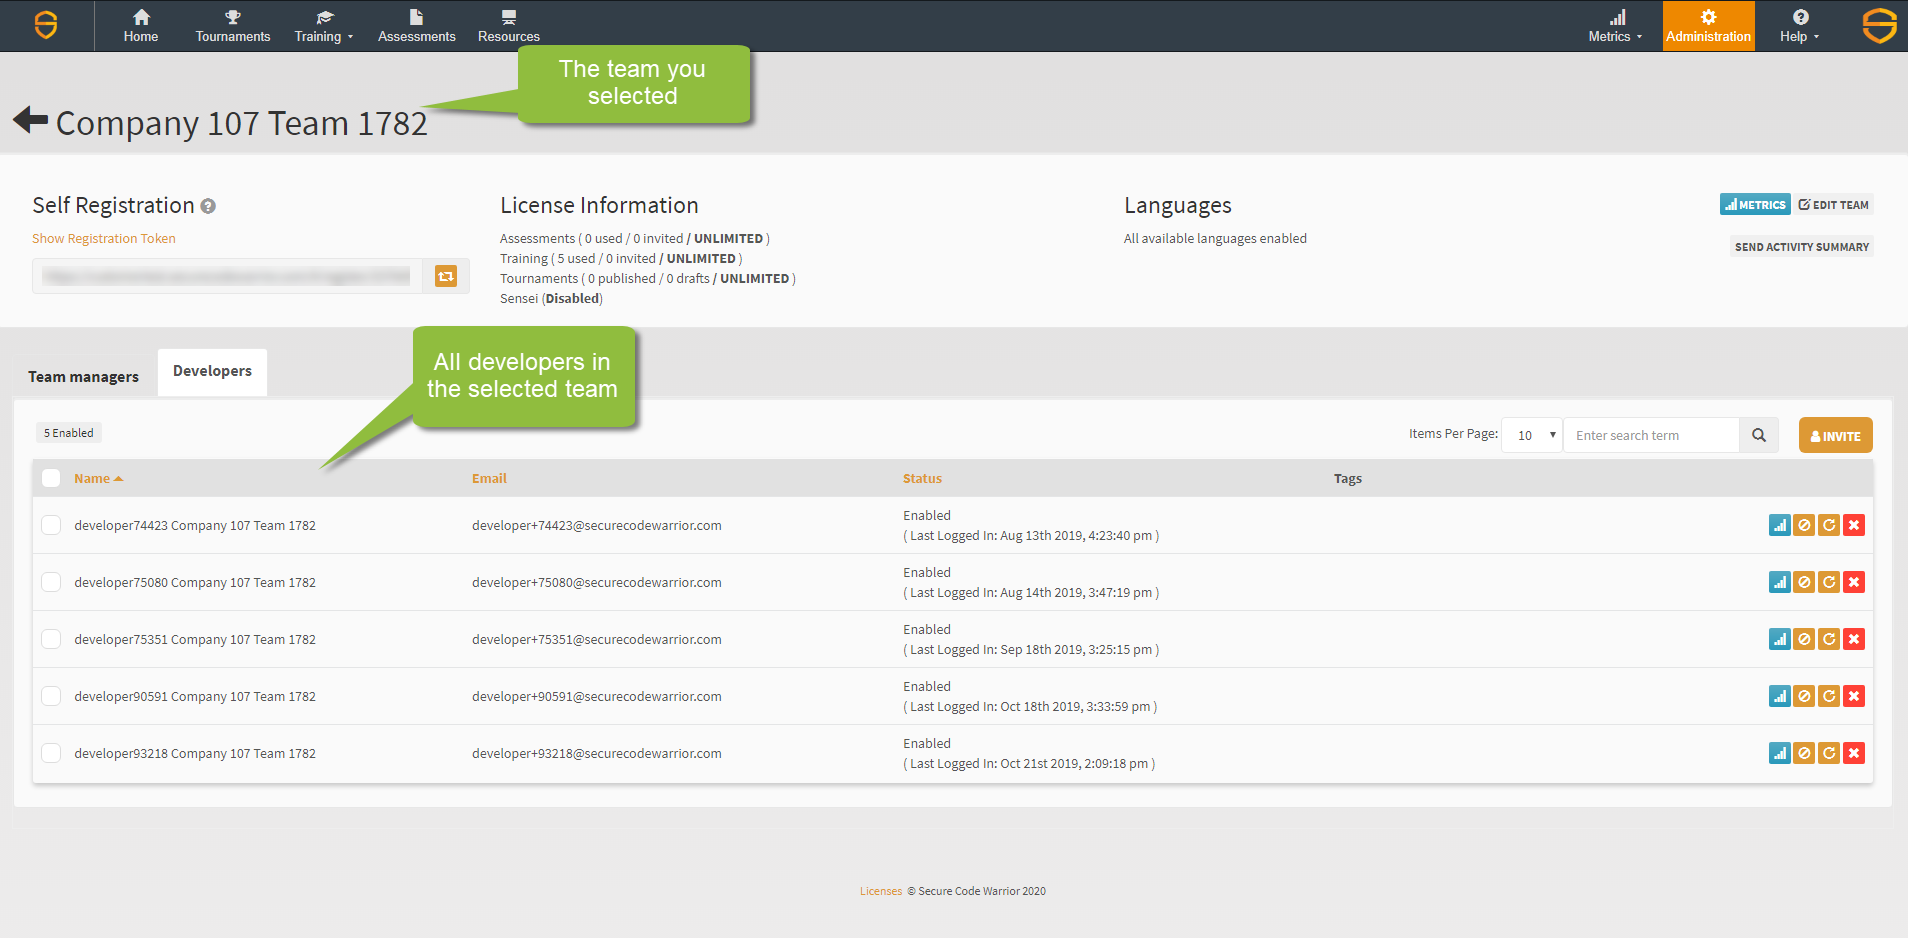Reset developer75080 with the refresh icon
This screenshot has height=938, width=1908.
(1829, 582)
